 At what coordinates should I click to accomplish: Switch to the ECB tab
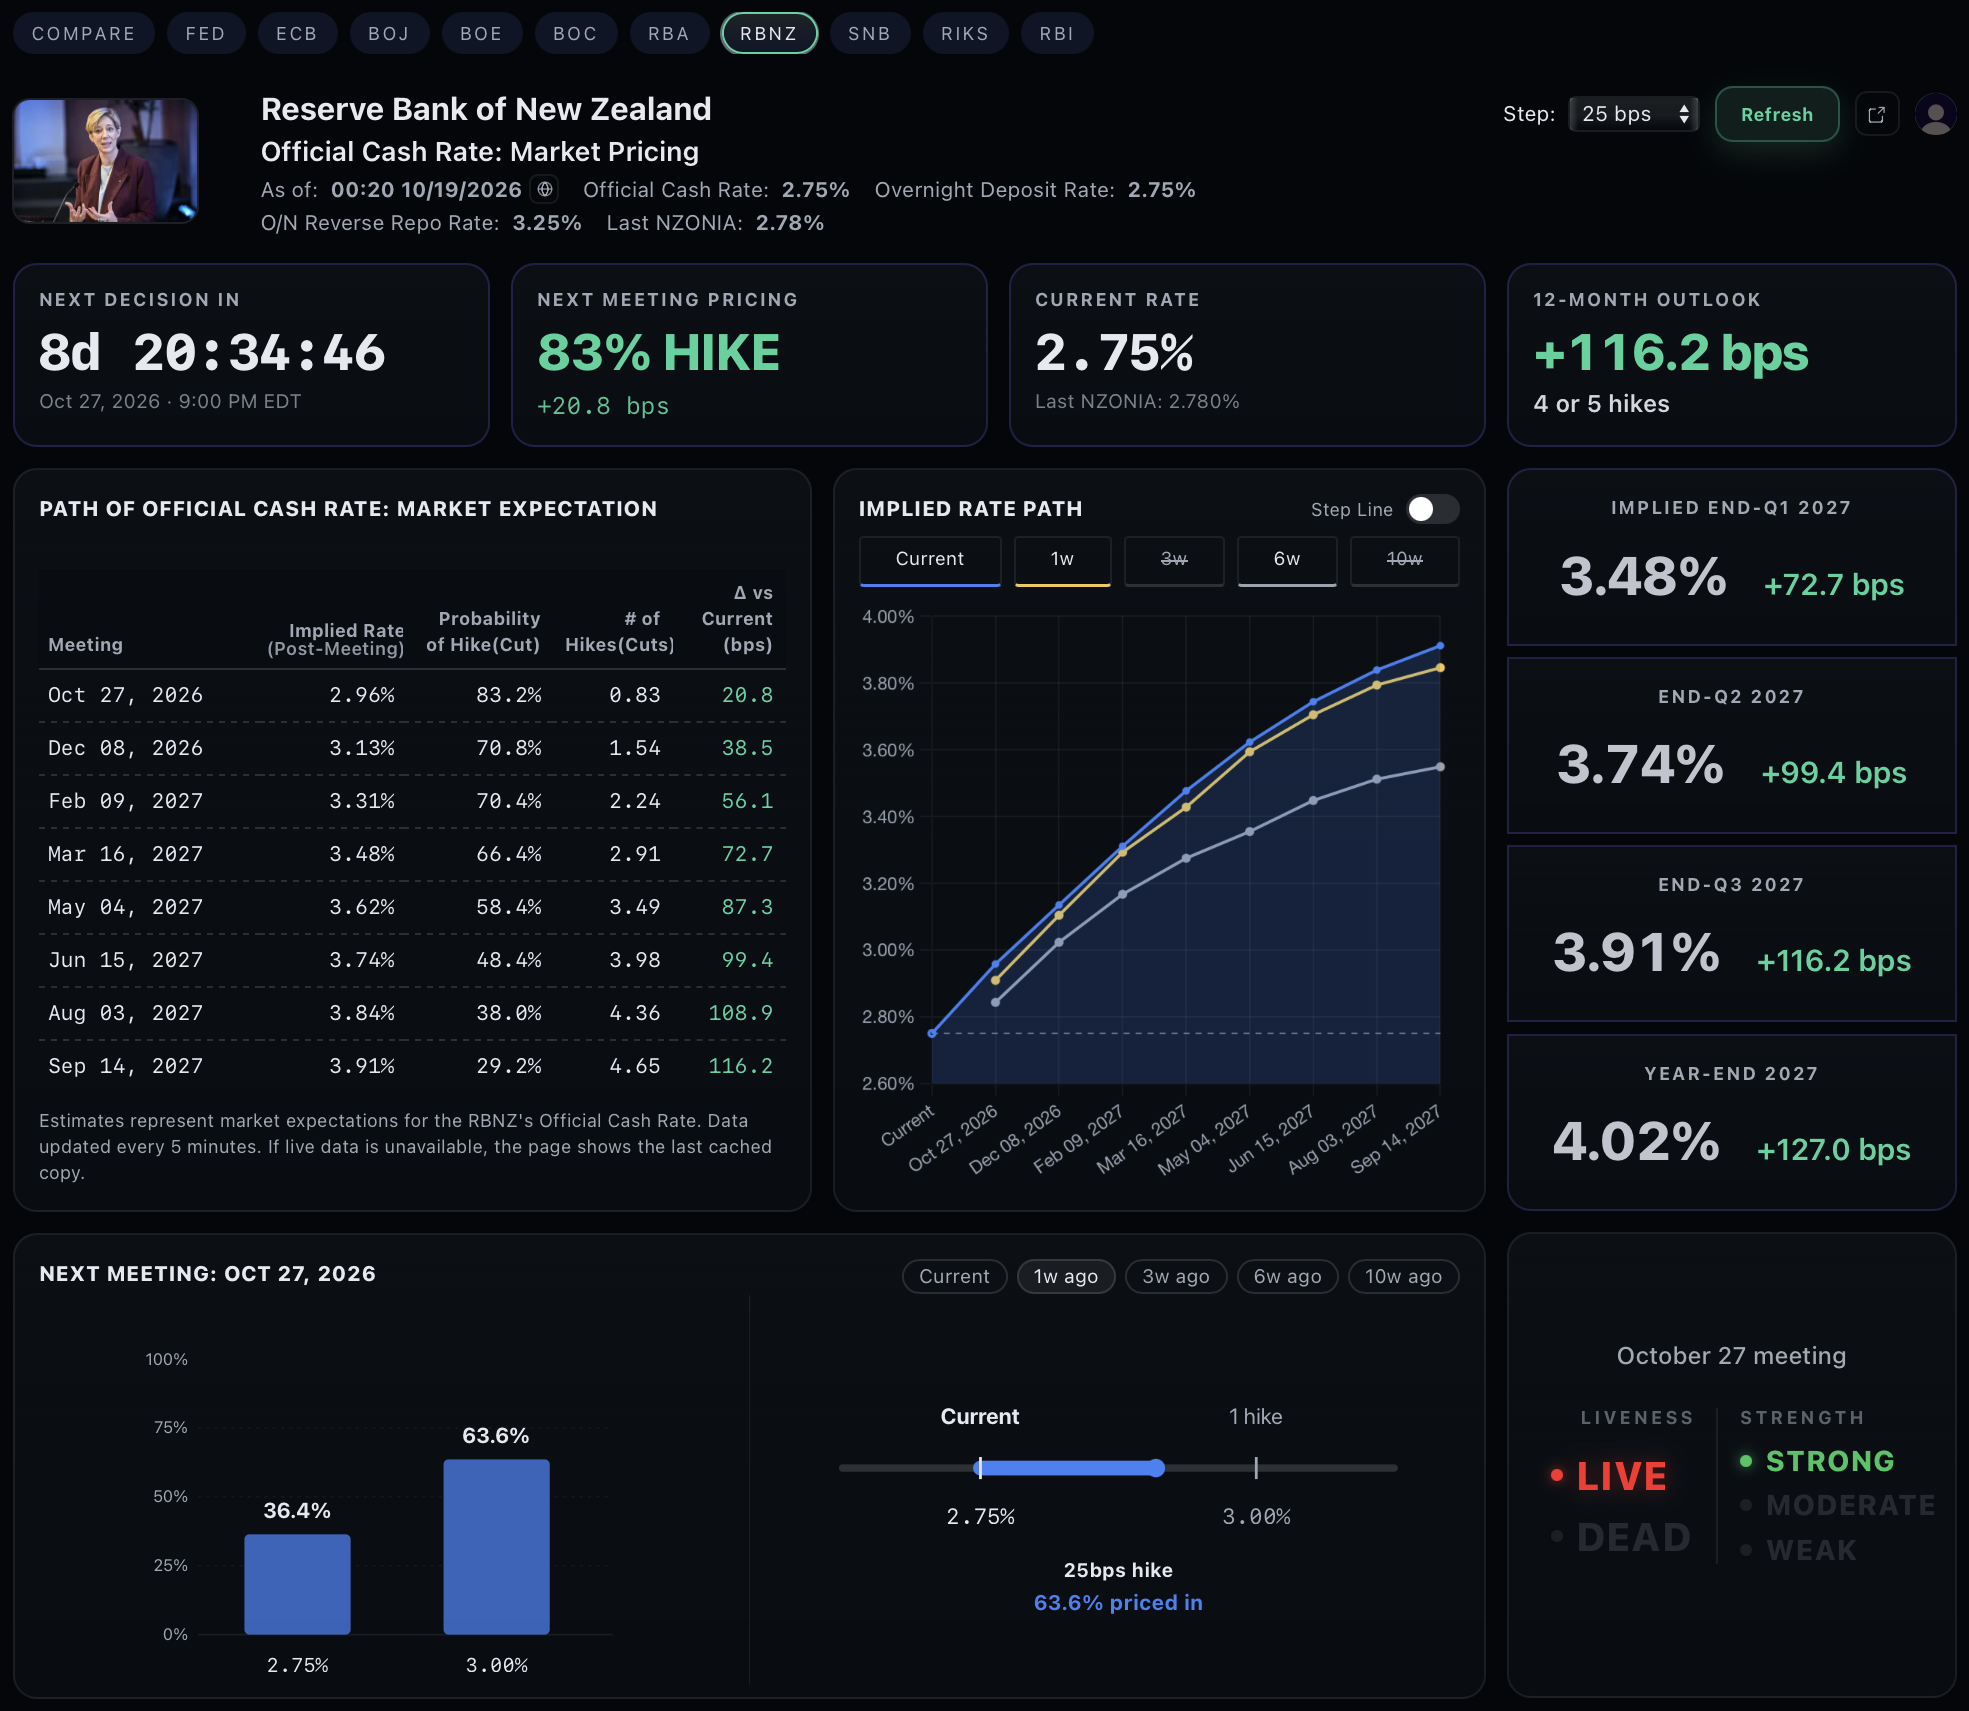[x=297, y=33]
